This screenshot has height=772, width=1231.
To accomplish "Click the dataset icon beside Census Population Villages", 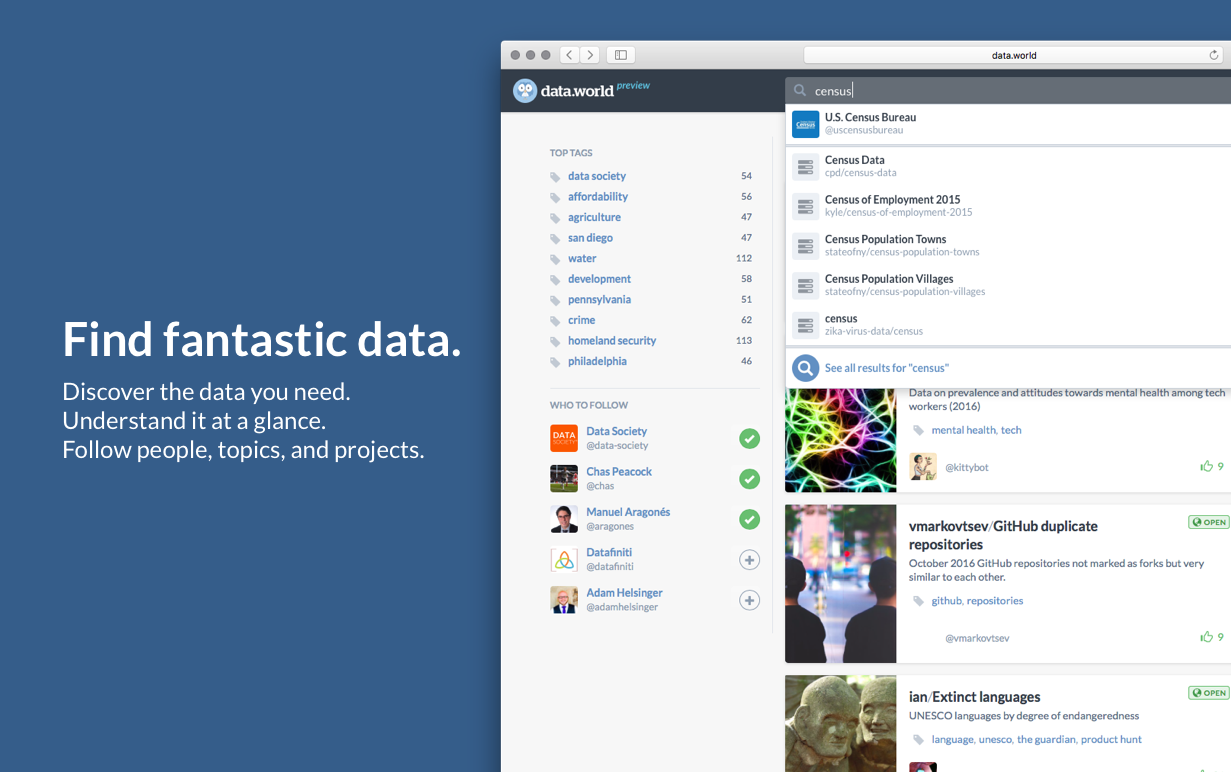I will click(805, 285).
